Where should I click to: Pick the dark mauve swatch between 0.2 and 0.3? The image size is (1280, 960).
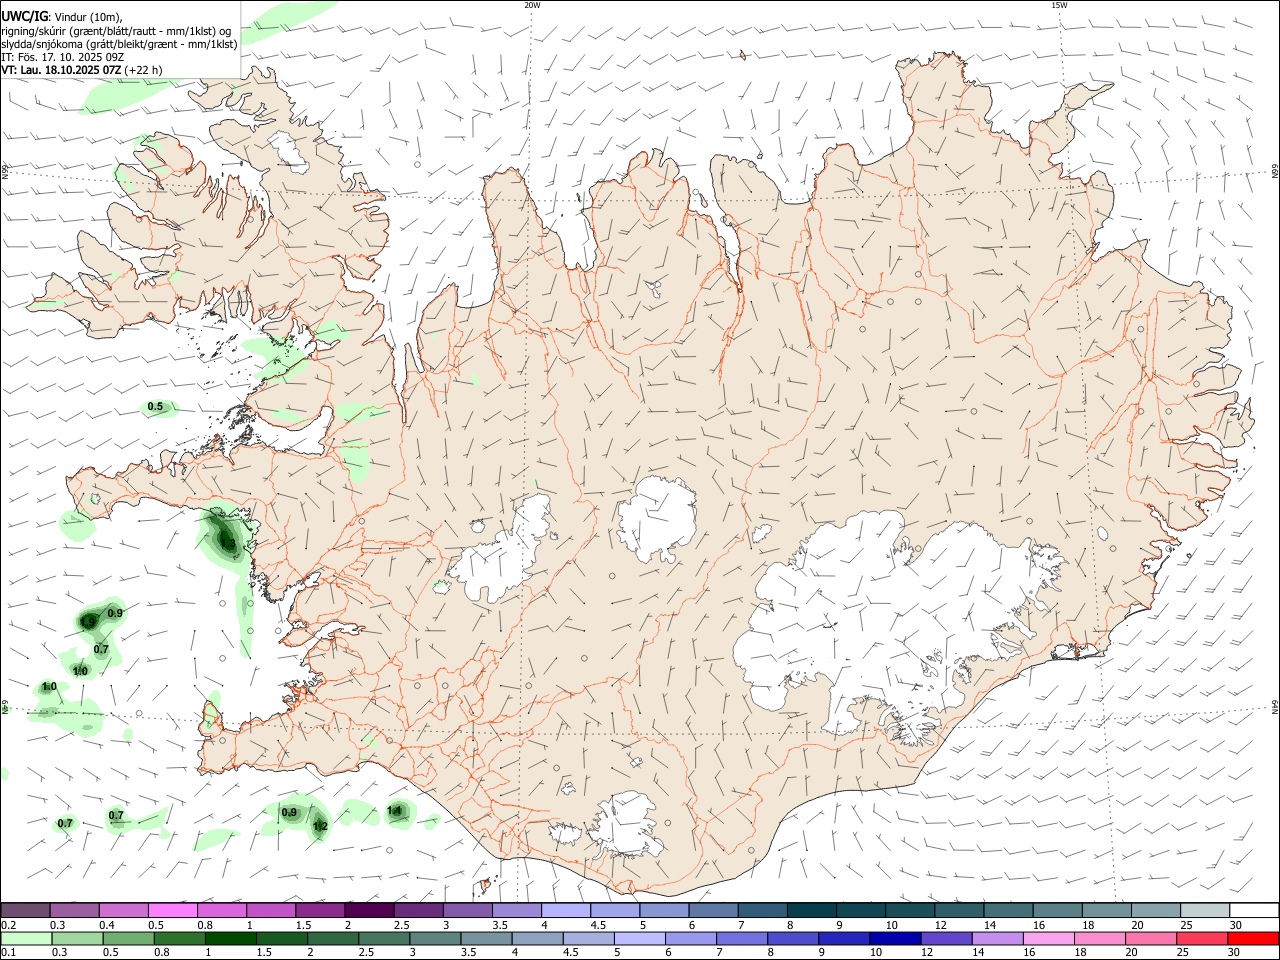point(26,910)
